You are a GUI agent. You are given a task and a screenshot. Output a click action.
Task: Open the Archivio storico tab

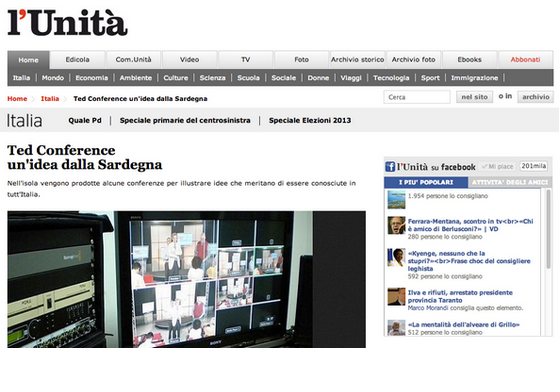click(x=358, y=60)
